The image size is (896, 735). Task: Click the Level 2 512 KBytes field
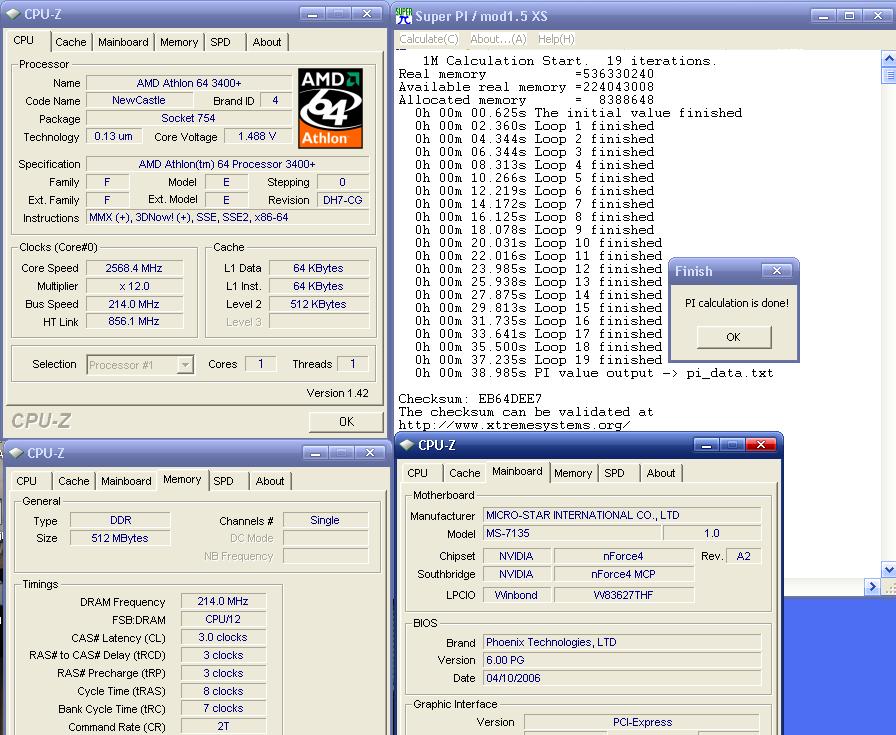point(318,304)
